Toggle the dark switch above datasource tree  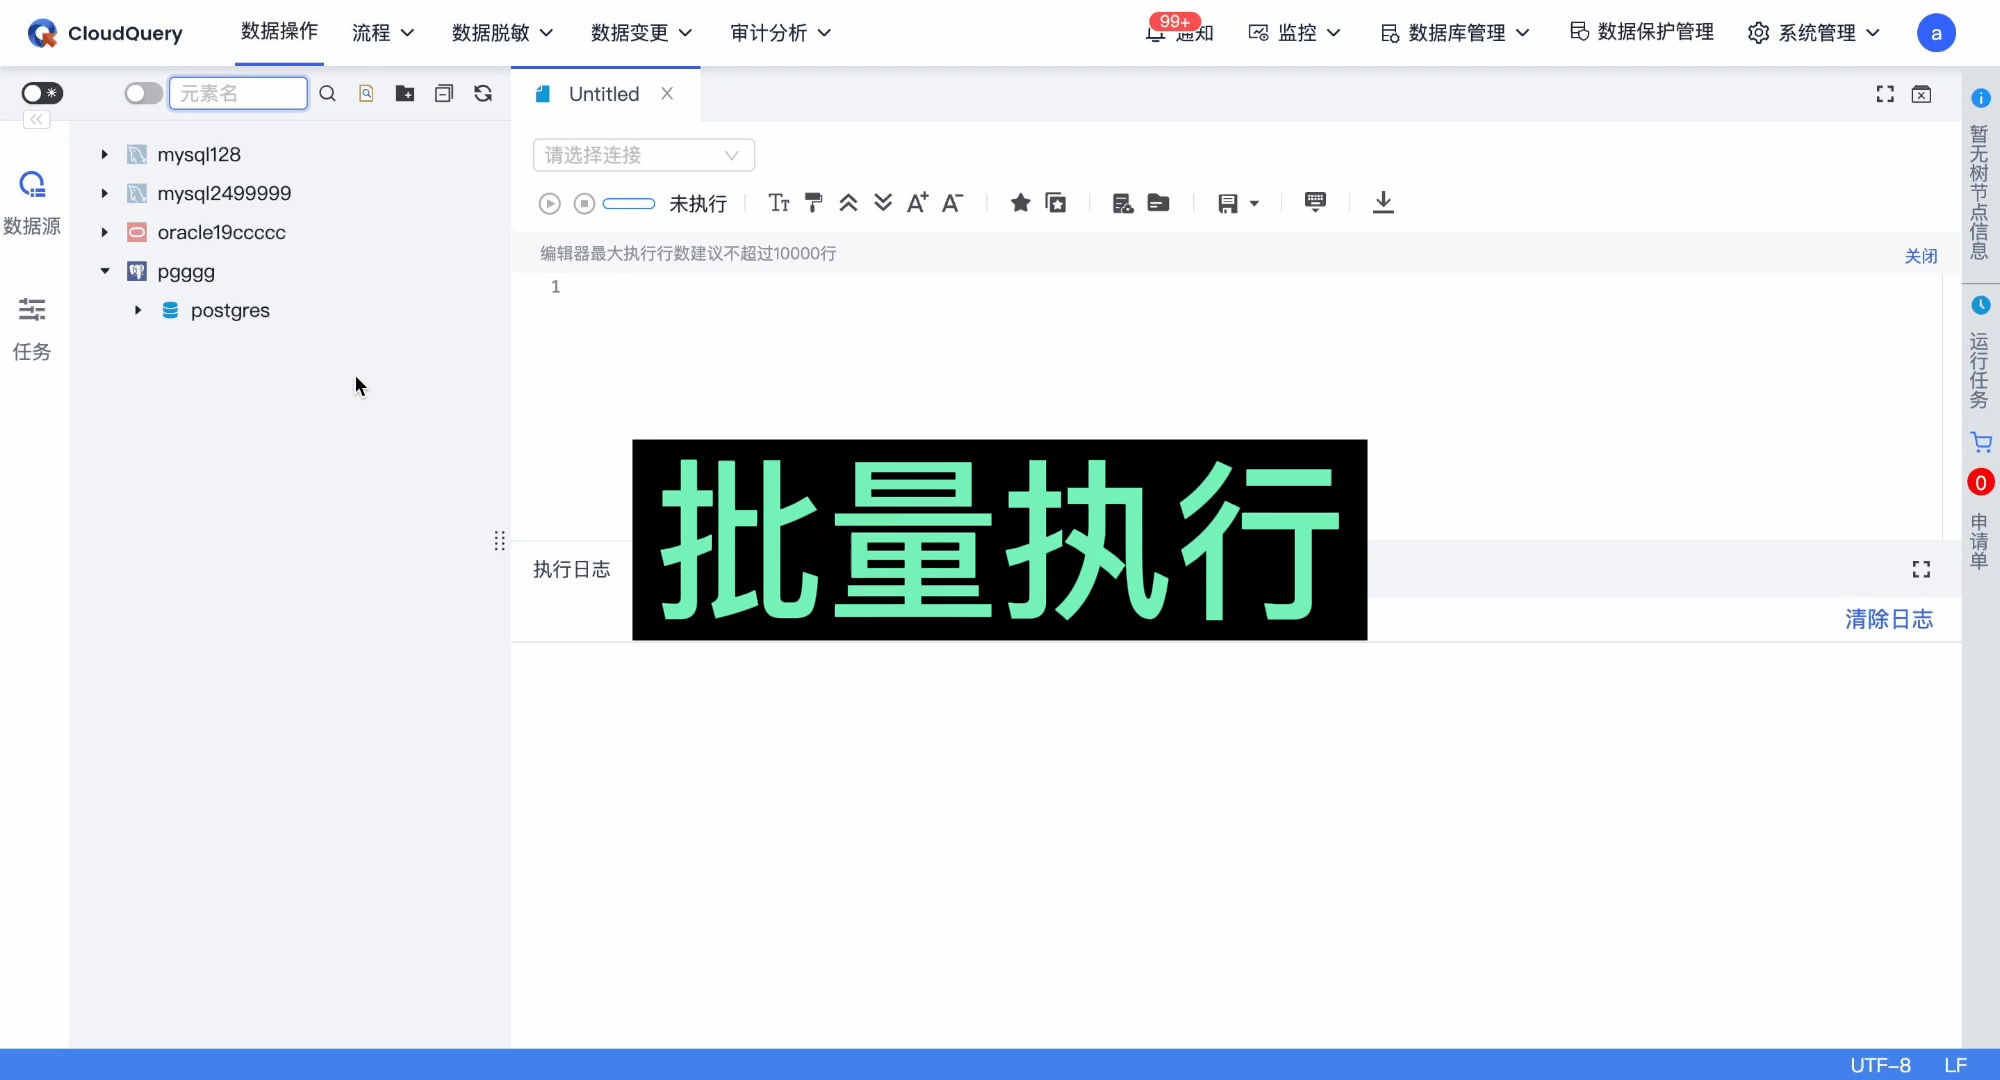(x=42, y=93)
